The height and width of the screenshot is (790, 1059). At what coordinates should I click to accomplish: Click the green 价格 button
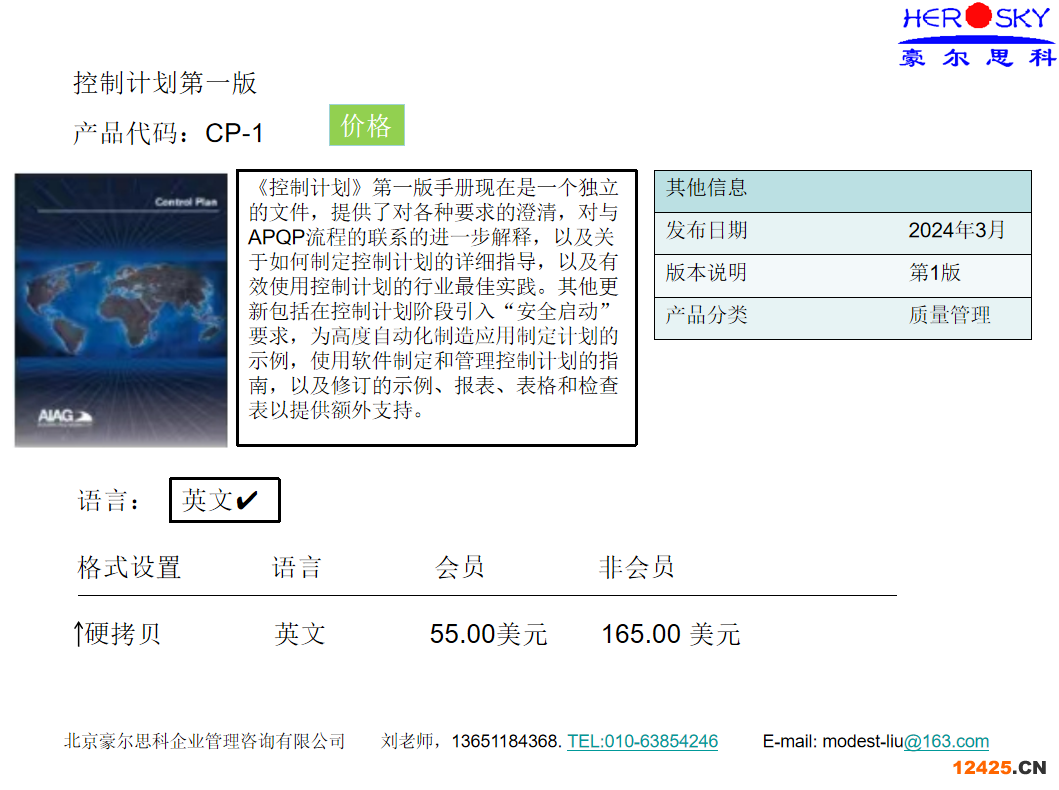click(x=367, y=125)
